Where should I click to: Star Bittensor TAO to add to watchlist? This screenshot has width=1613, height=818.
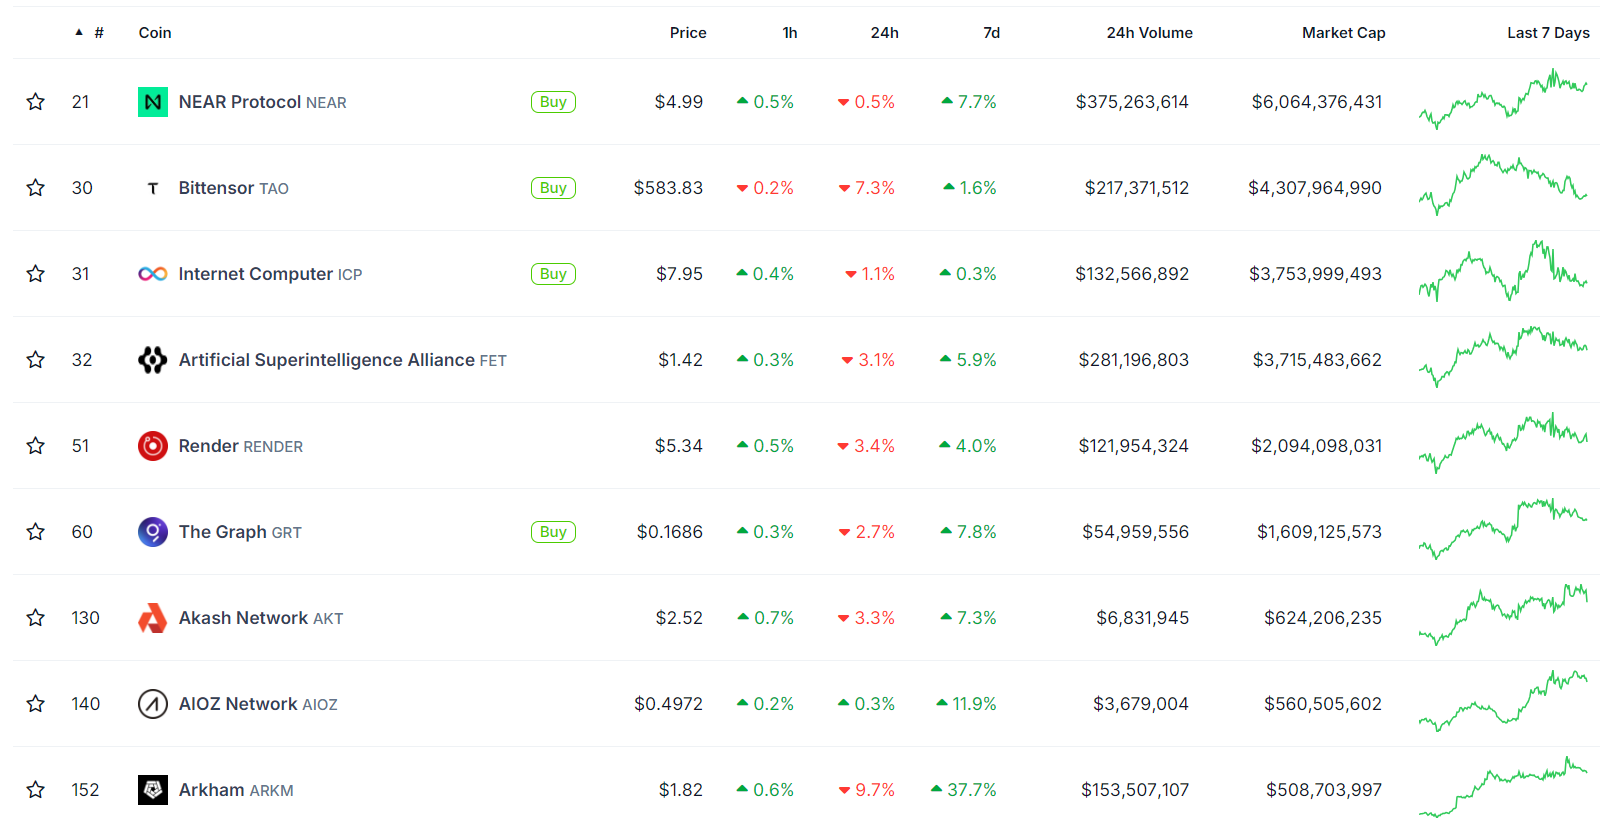click(x=36, y=188)
